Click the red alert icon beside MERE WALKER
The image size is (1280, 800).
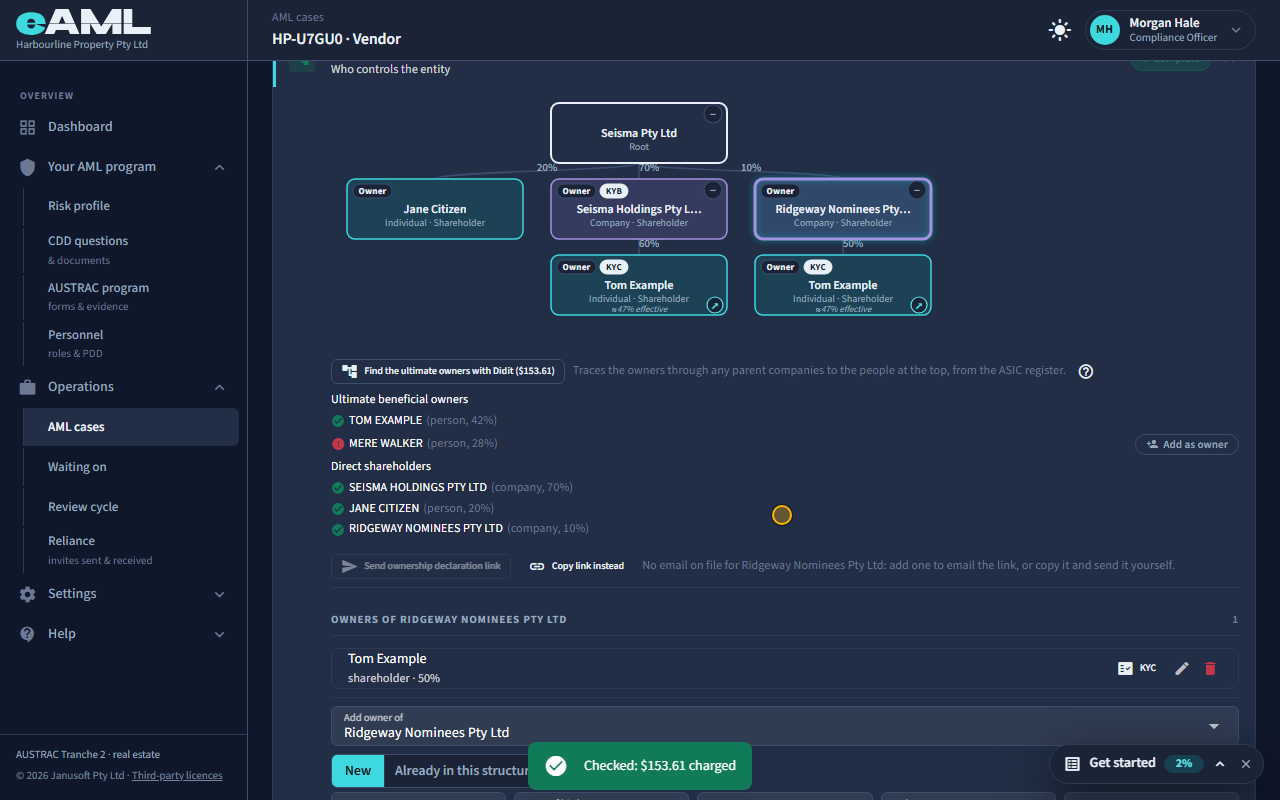[x=338, y=443]
